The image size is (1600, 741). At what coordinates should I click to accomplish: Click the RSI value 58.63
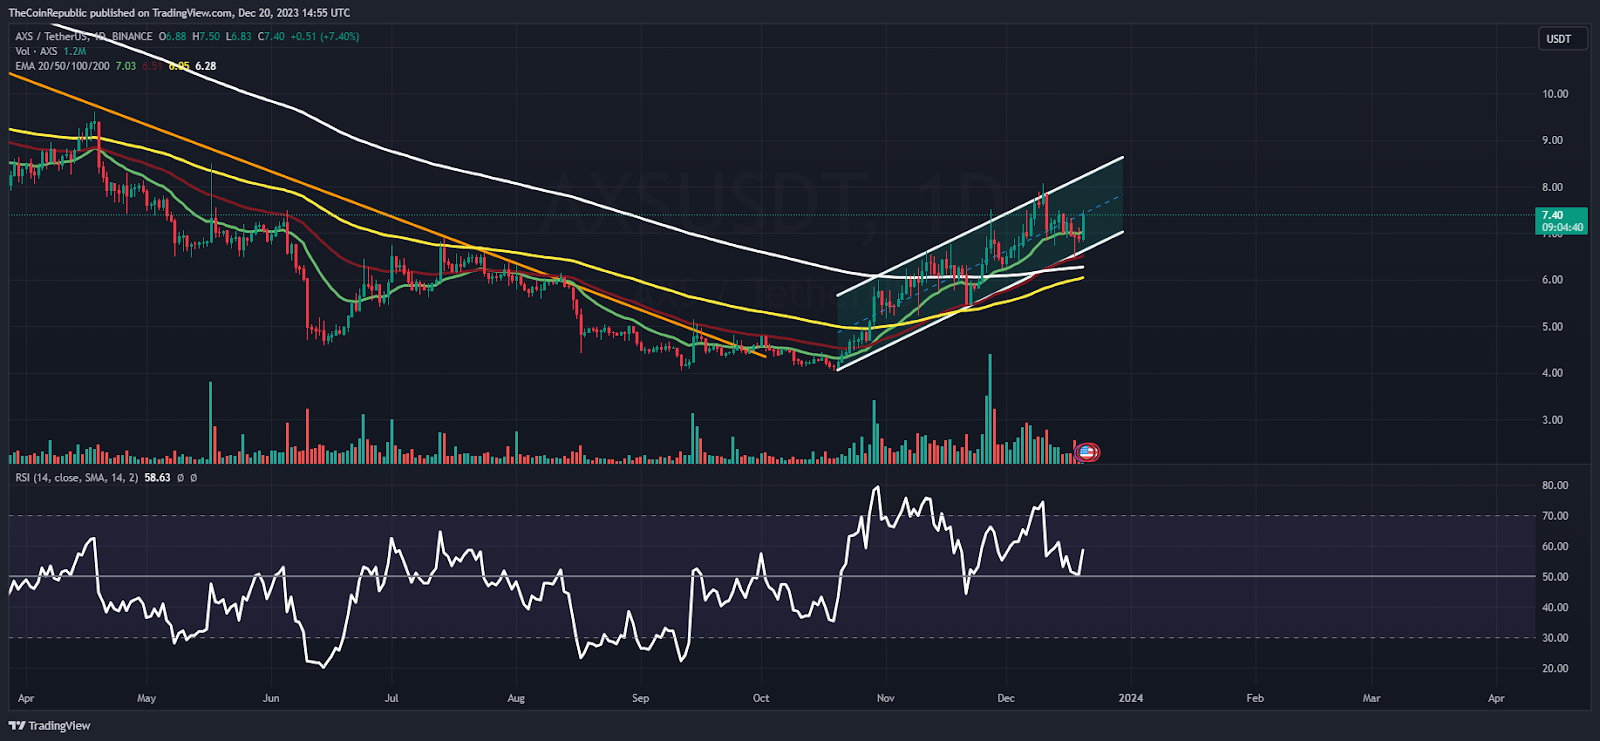[x=157, y=478]
